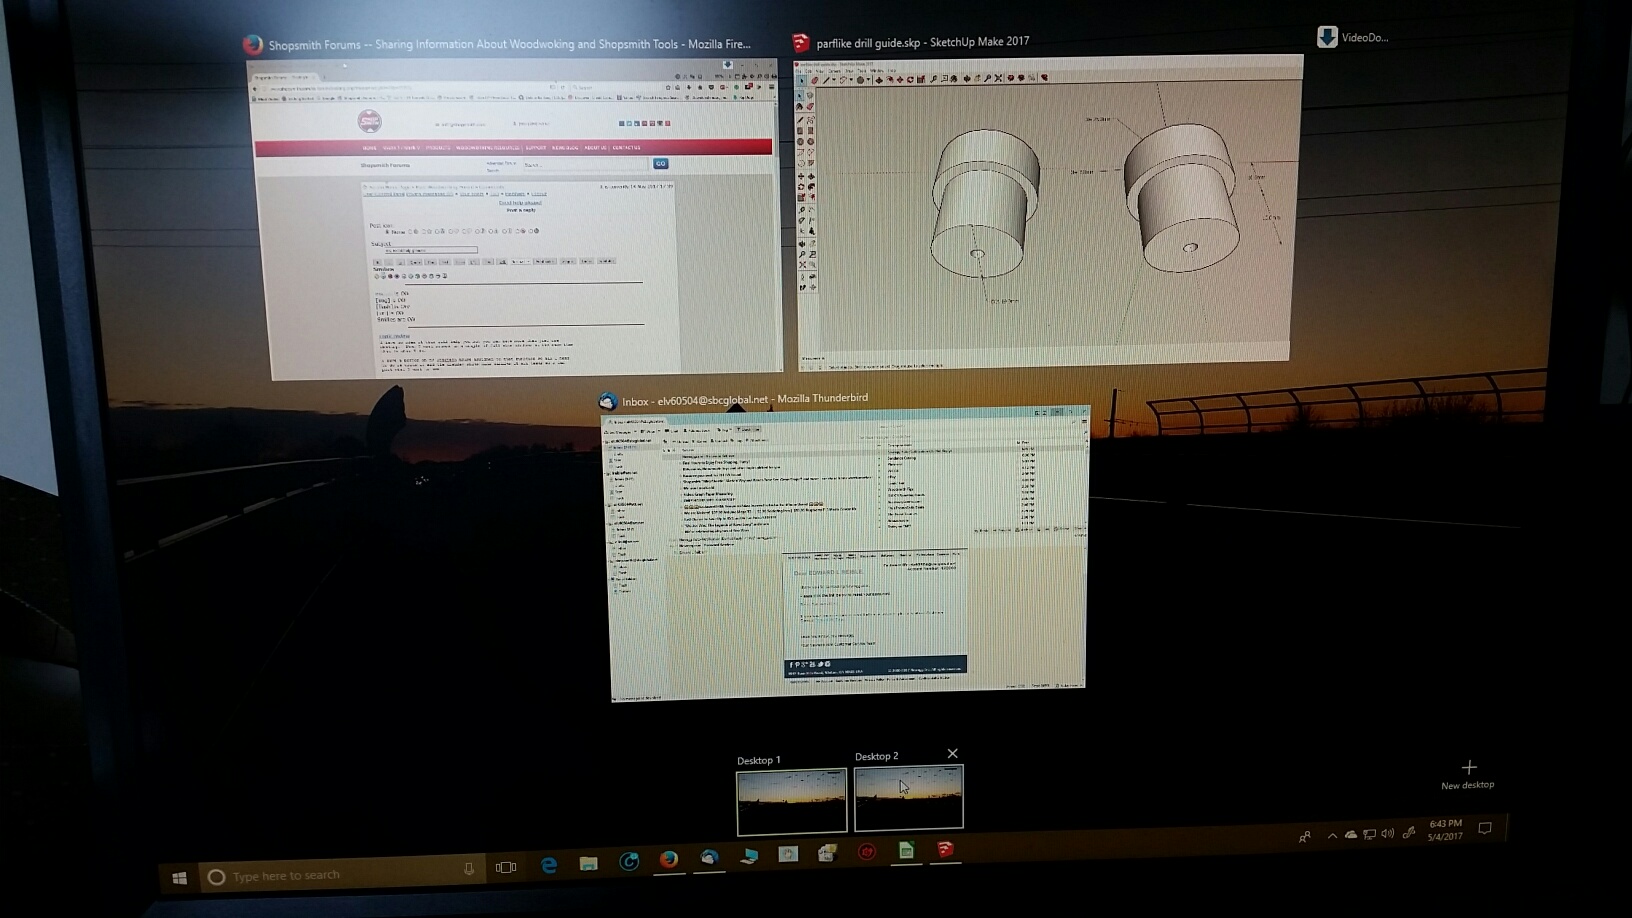Open the Windows Start menu
Viewport: 1632px width, 918px height.
[179, 878]
